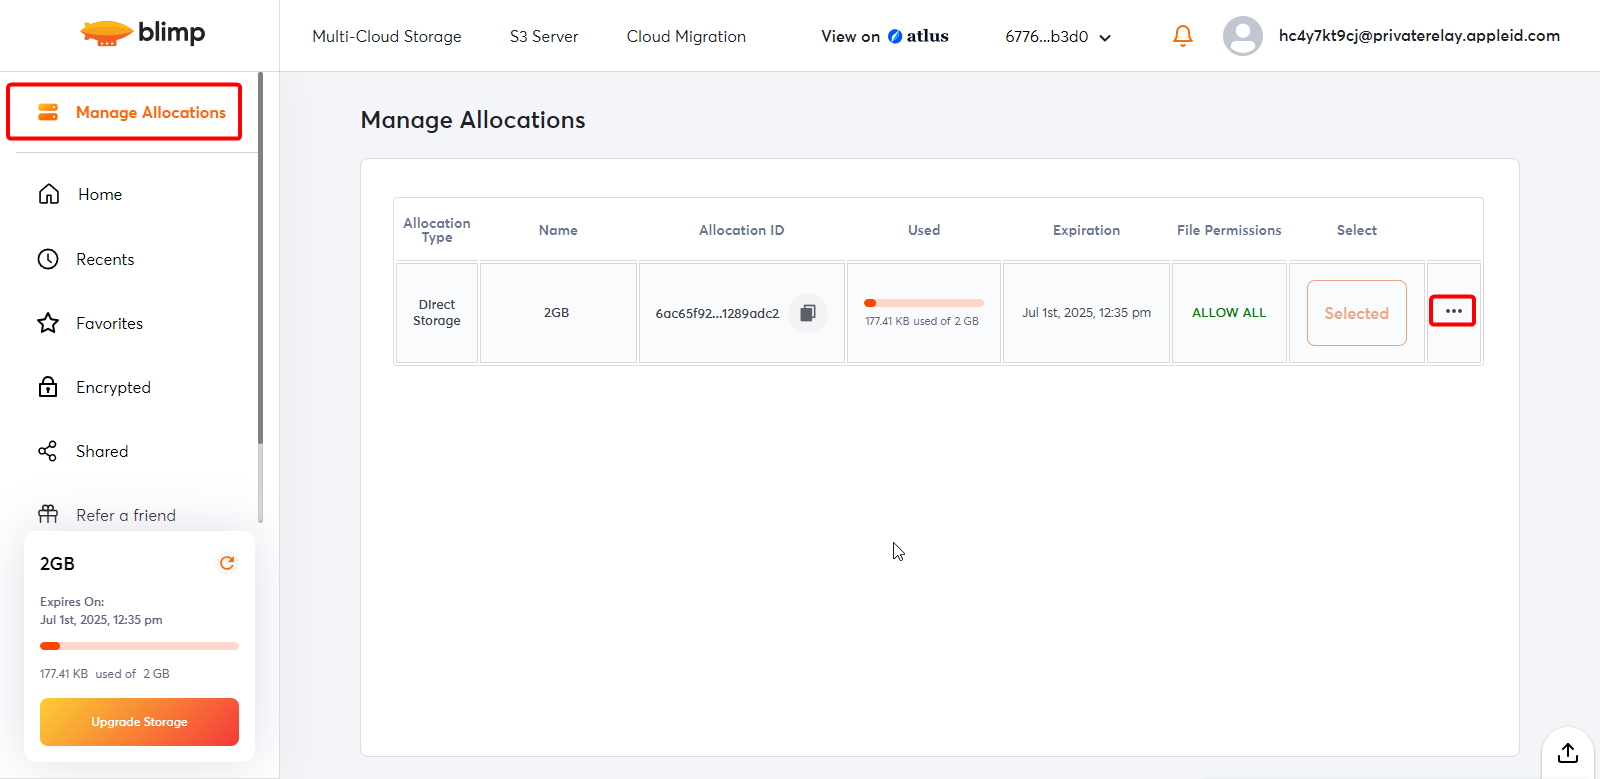Toggle the Selected allocation button
The height and width of the screenshot is (779, 1600).
pos(1356,313)
